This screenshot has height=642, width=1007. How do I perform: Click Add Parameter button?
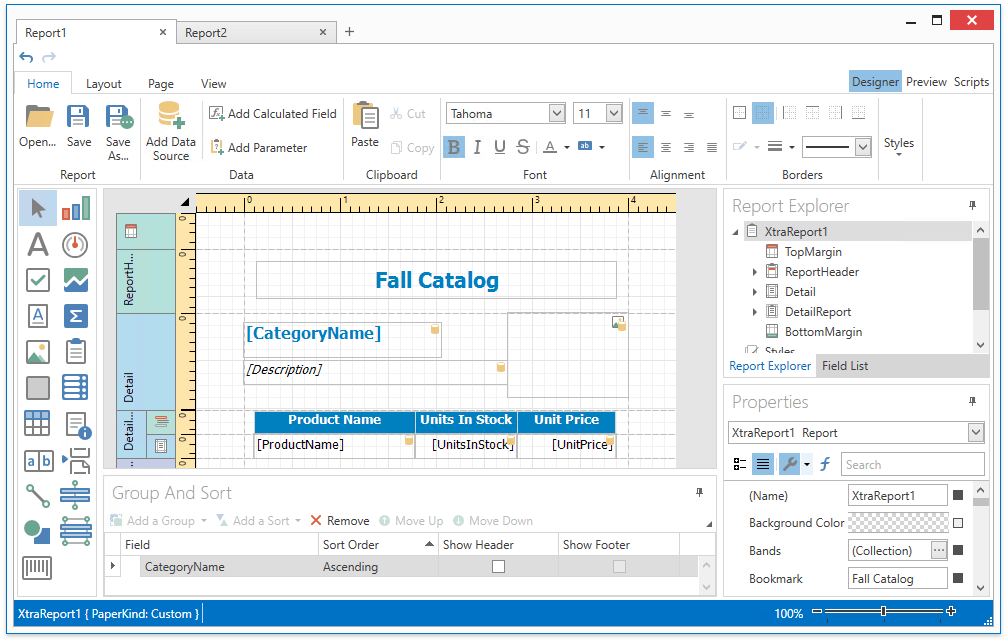(259, 148)
